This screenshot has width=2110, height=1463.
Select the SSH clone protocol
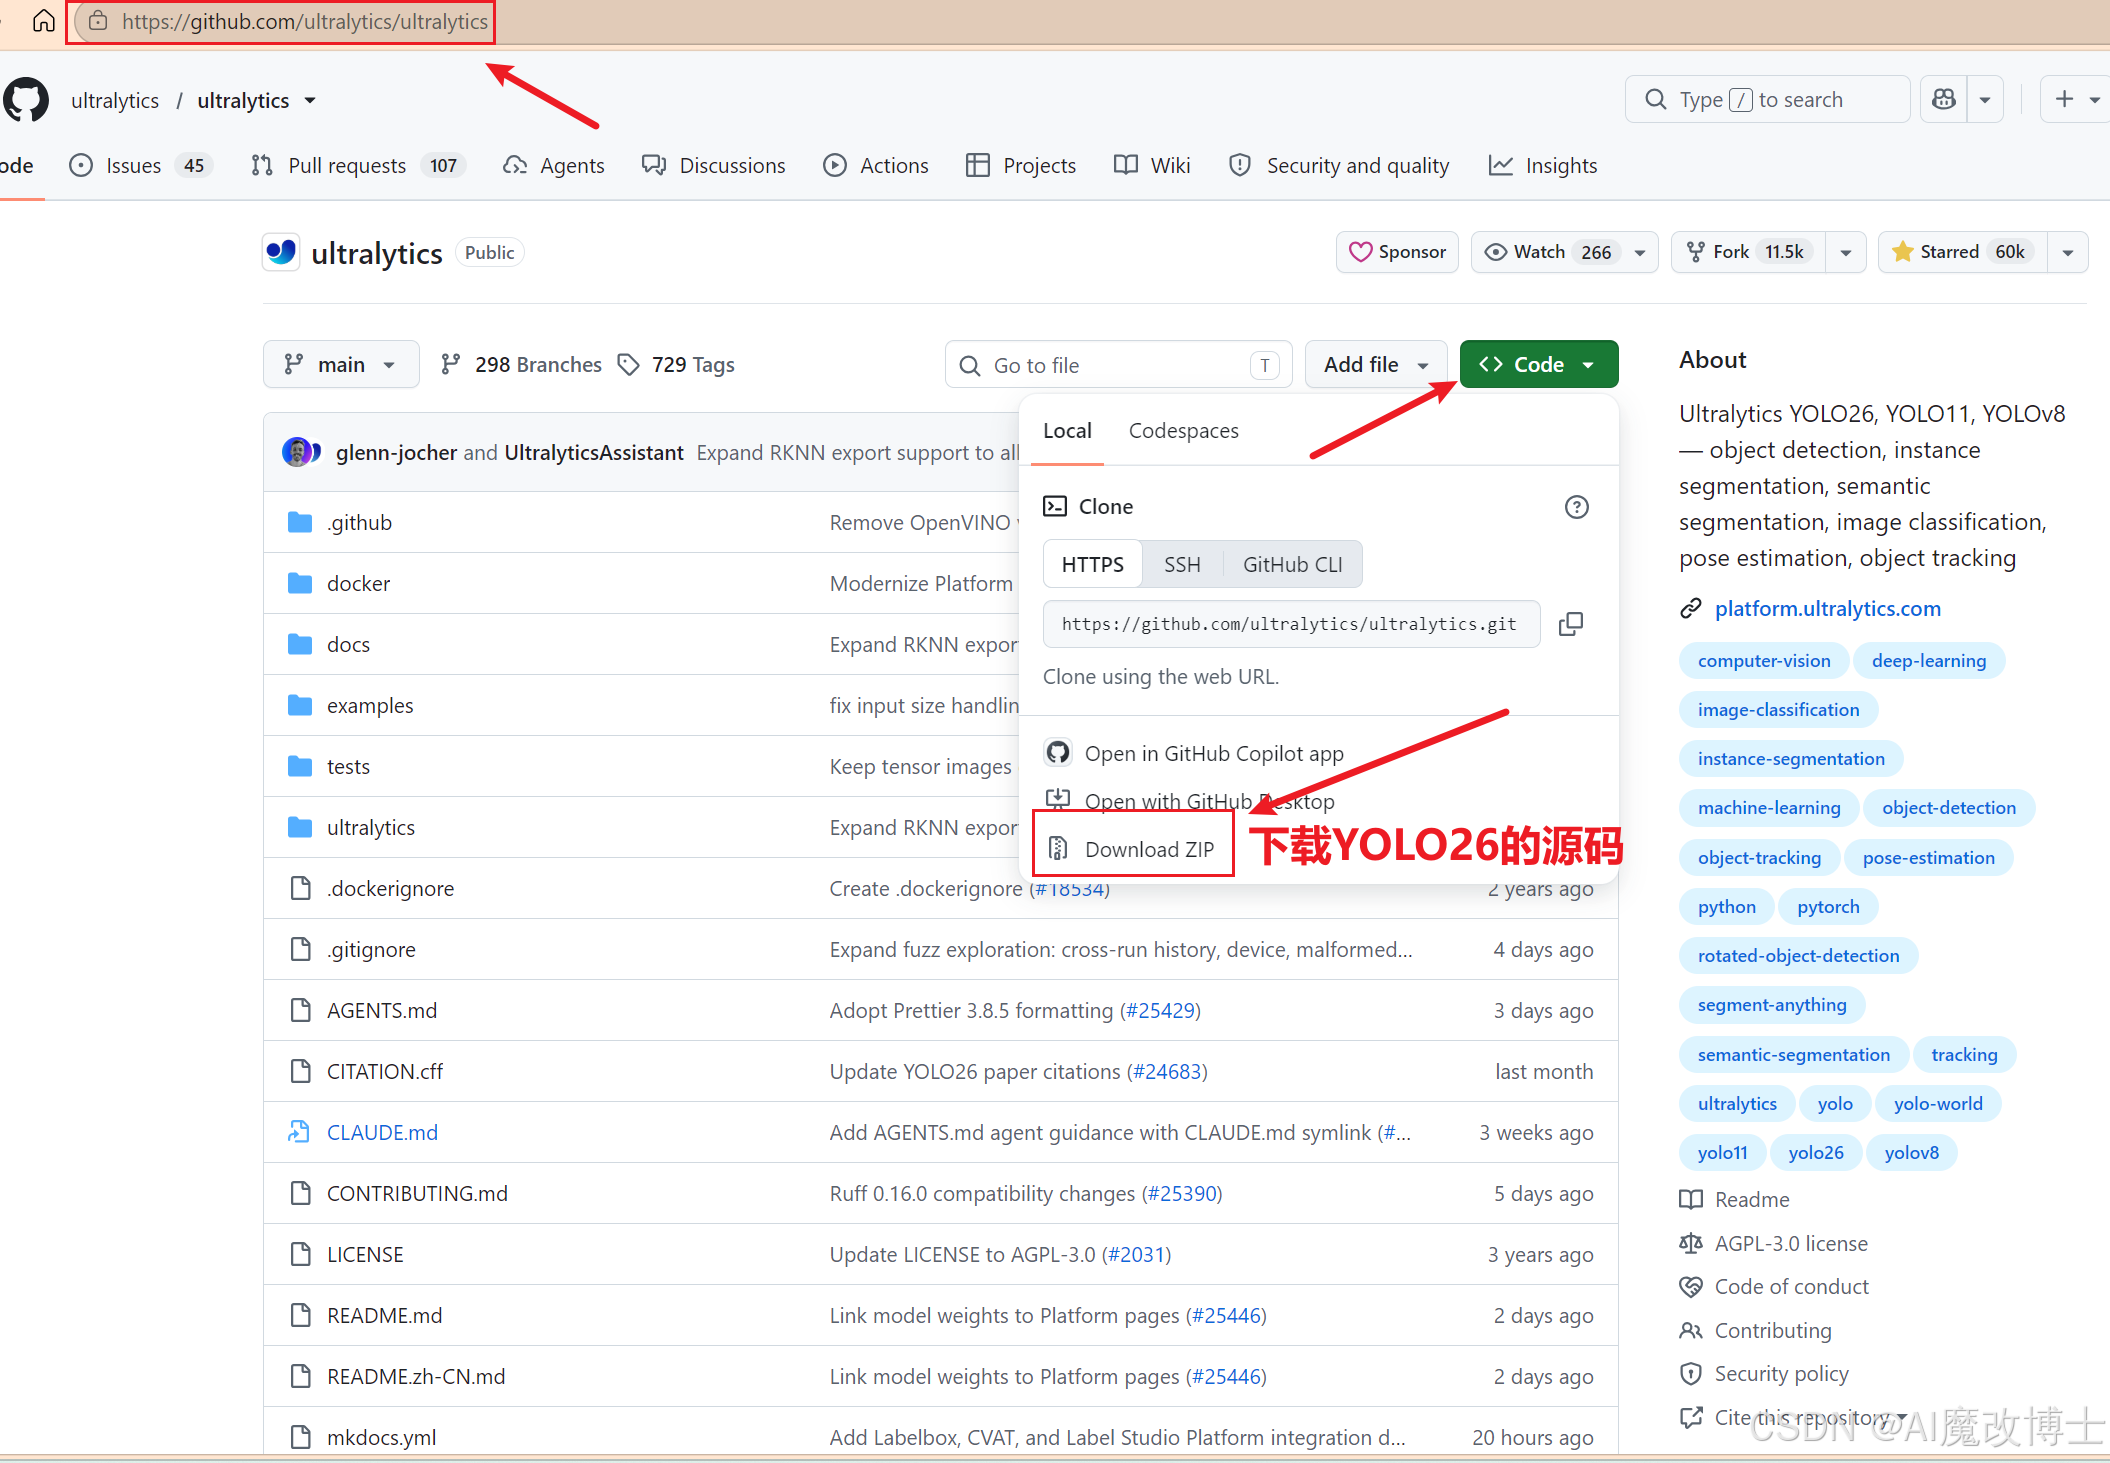click(1182, 565)
